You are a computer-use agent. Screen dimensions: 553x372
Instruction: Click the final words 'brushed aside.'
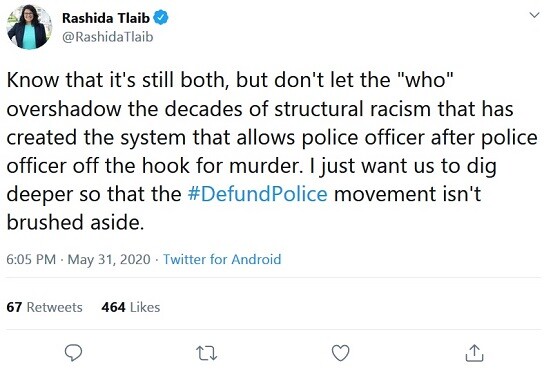[x=75, y=222]
